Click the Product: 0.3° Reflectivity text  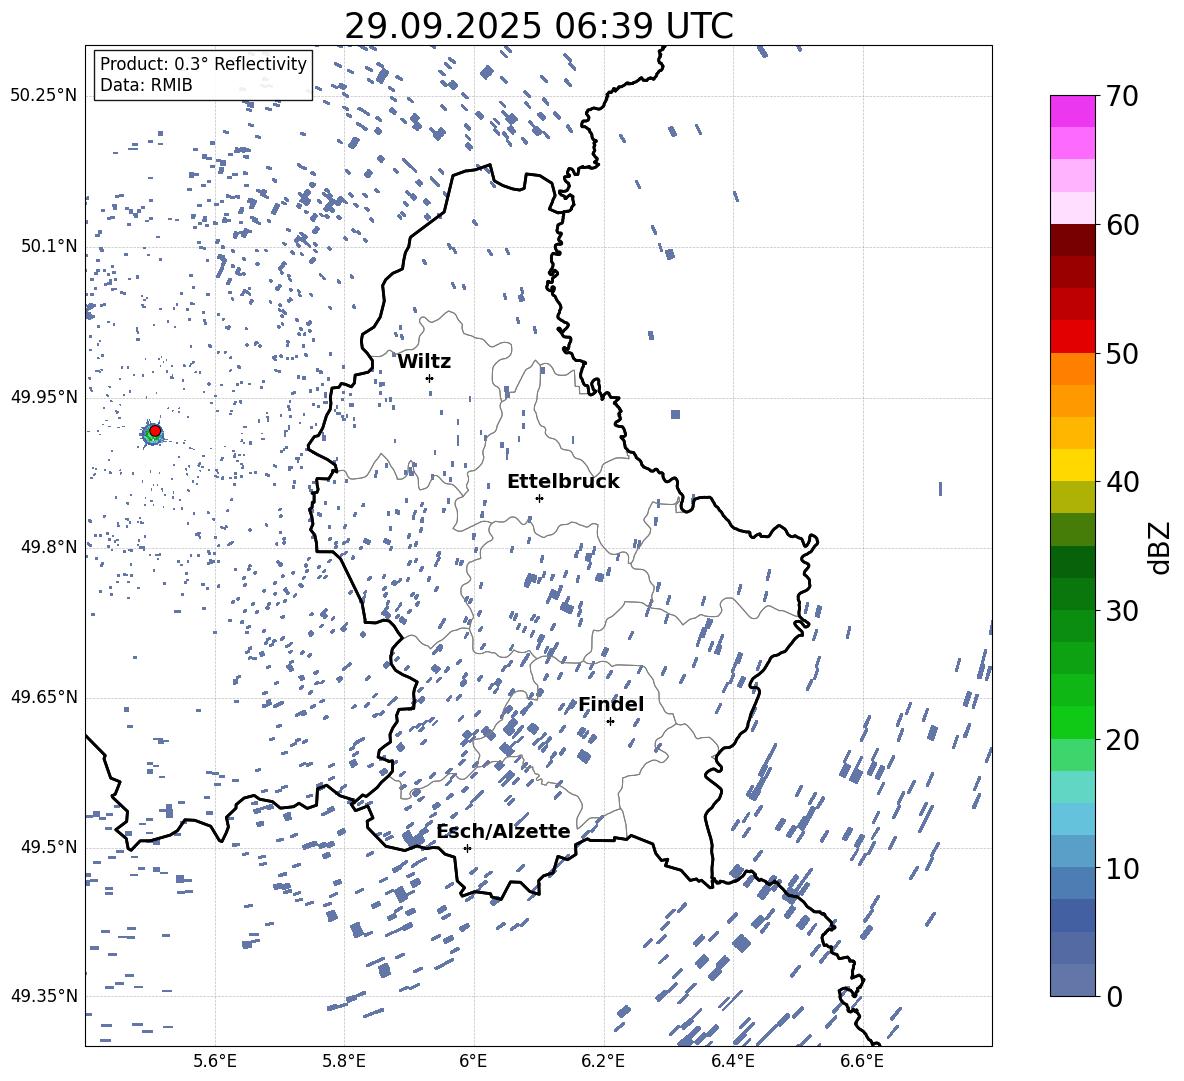tap(204, 63)
